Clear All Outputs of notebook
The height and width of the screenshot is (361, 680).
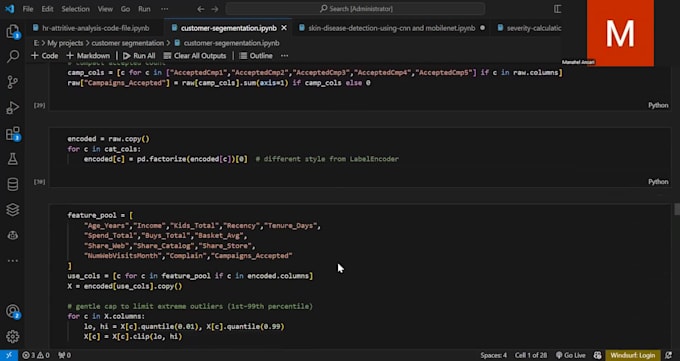[x=195, y=56]
